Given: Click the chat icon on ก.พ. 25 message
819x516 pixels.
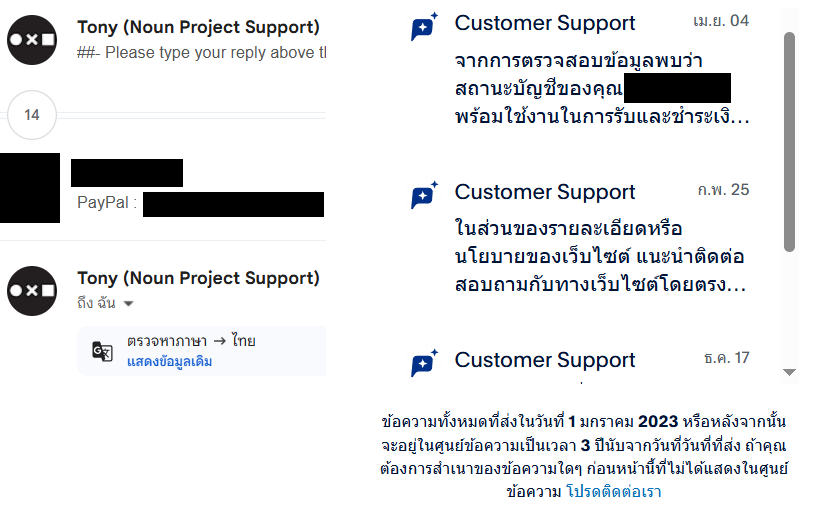Looking at the screenshot, I should [424, 195].
